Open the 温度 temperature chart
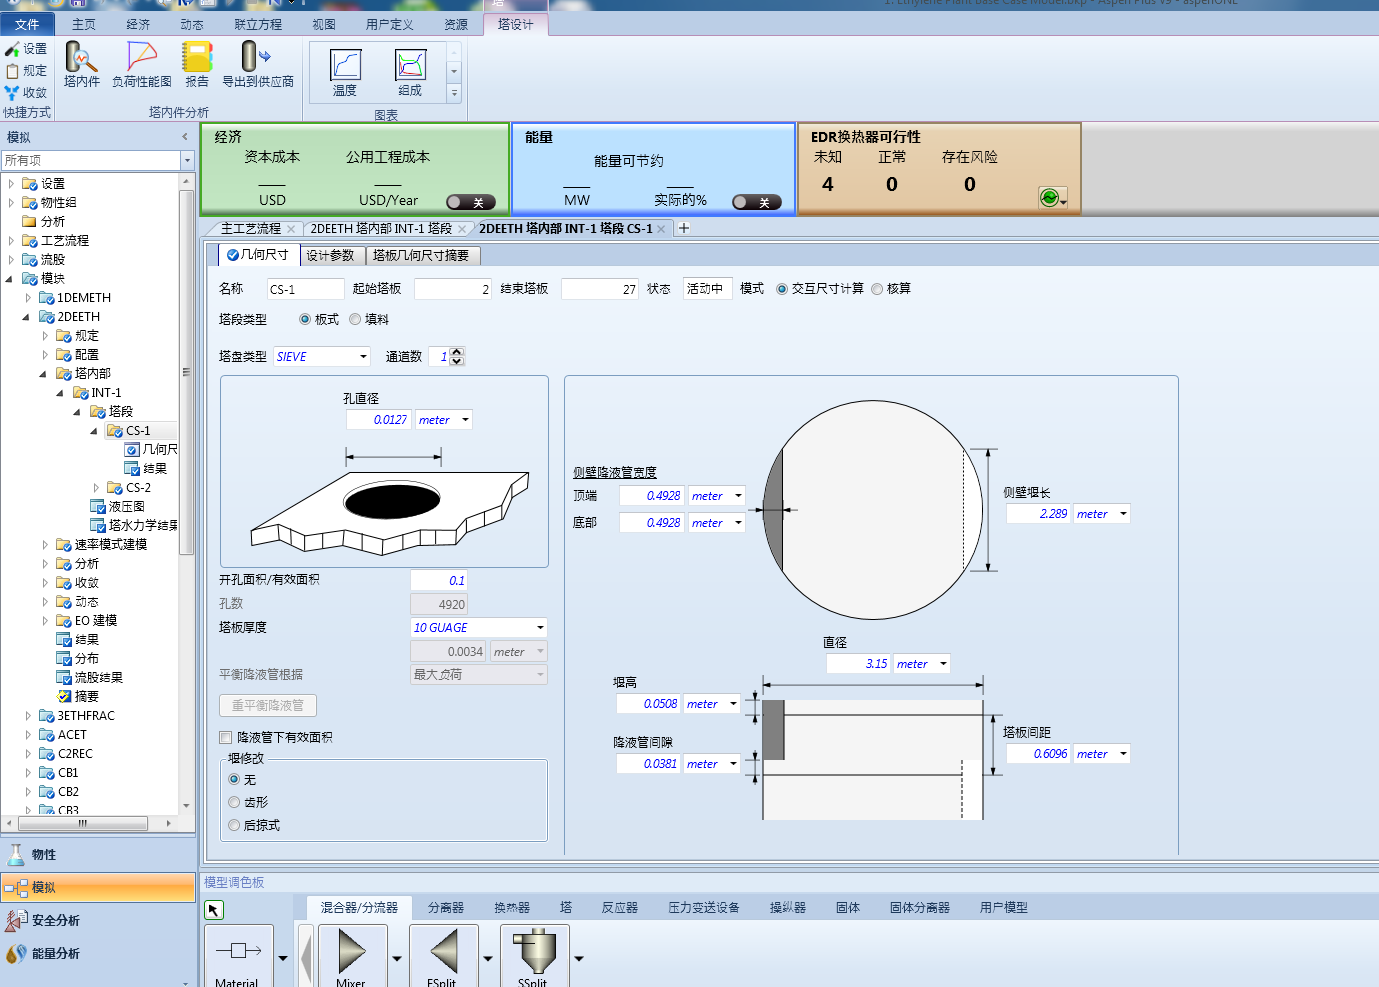This screenshot has height=987, width=1379. (345, 72)
